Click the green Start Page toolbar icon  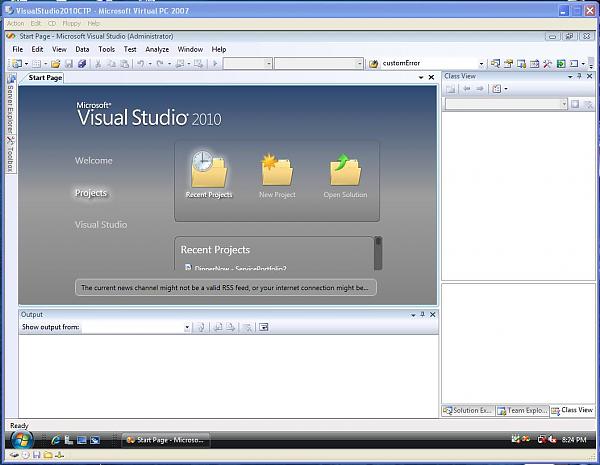[x=561, y=64]
